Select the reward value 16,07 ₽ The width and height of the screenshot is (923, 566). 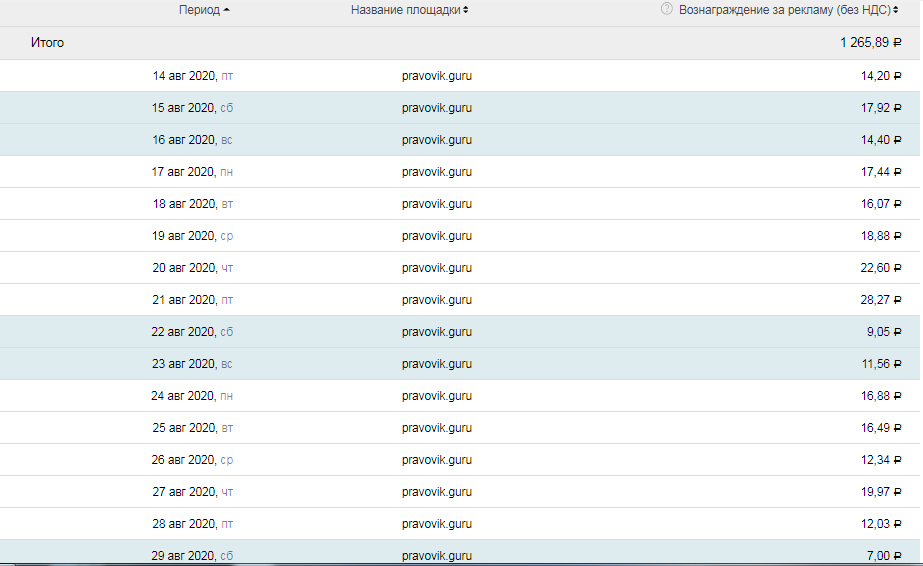point(881,204)
